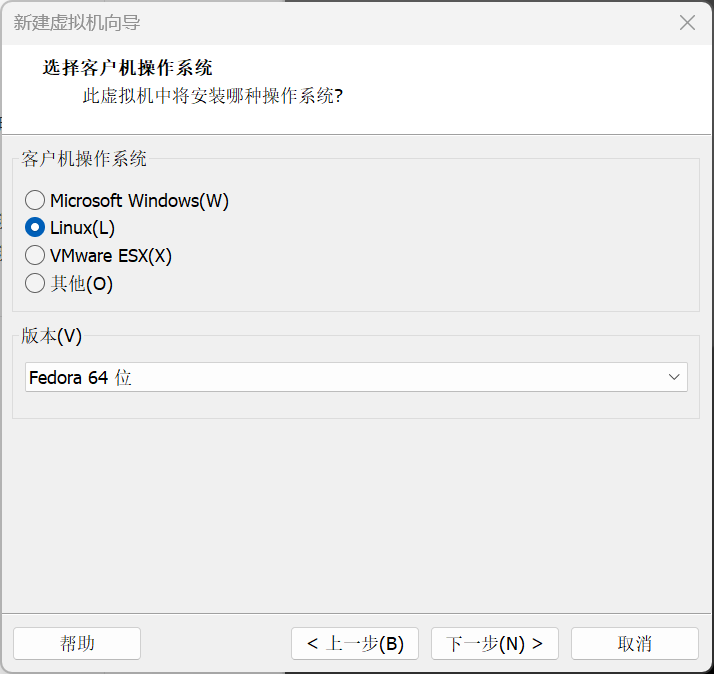Click the Linux(L) label text
This screenshot has height=674, width=714.
coord(83,228)
